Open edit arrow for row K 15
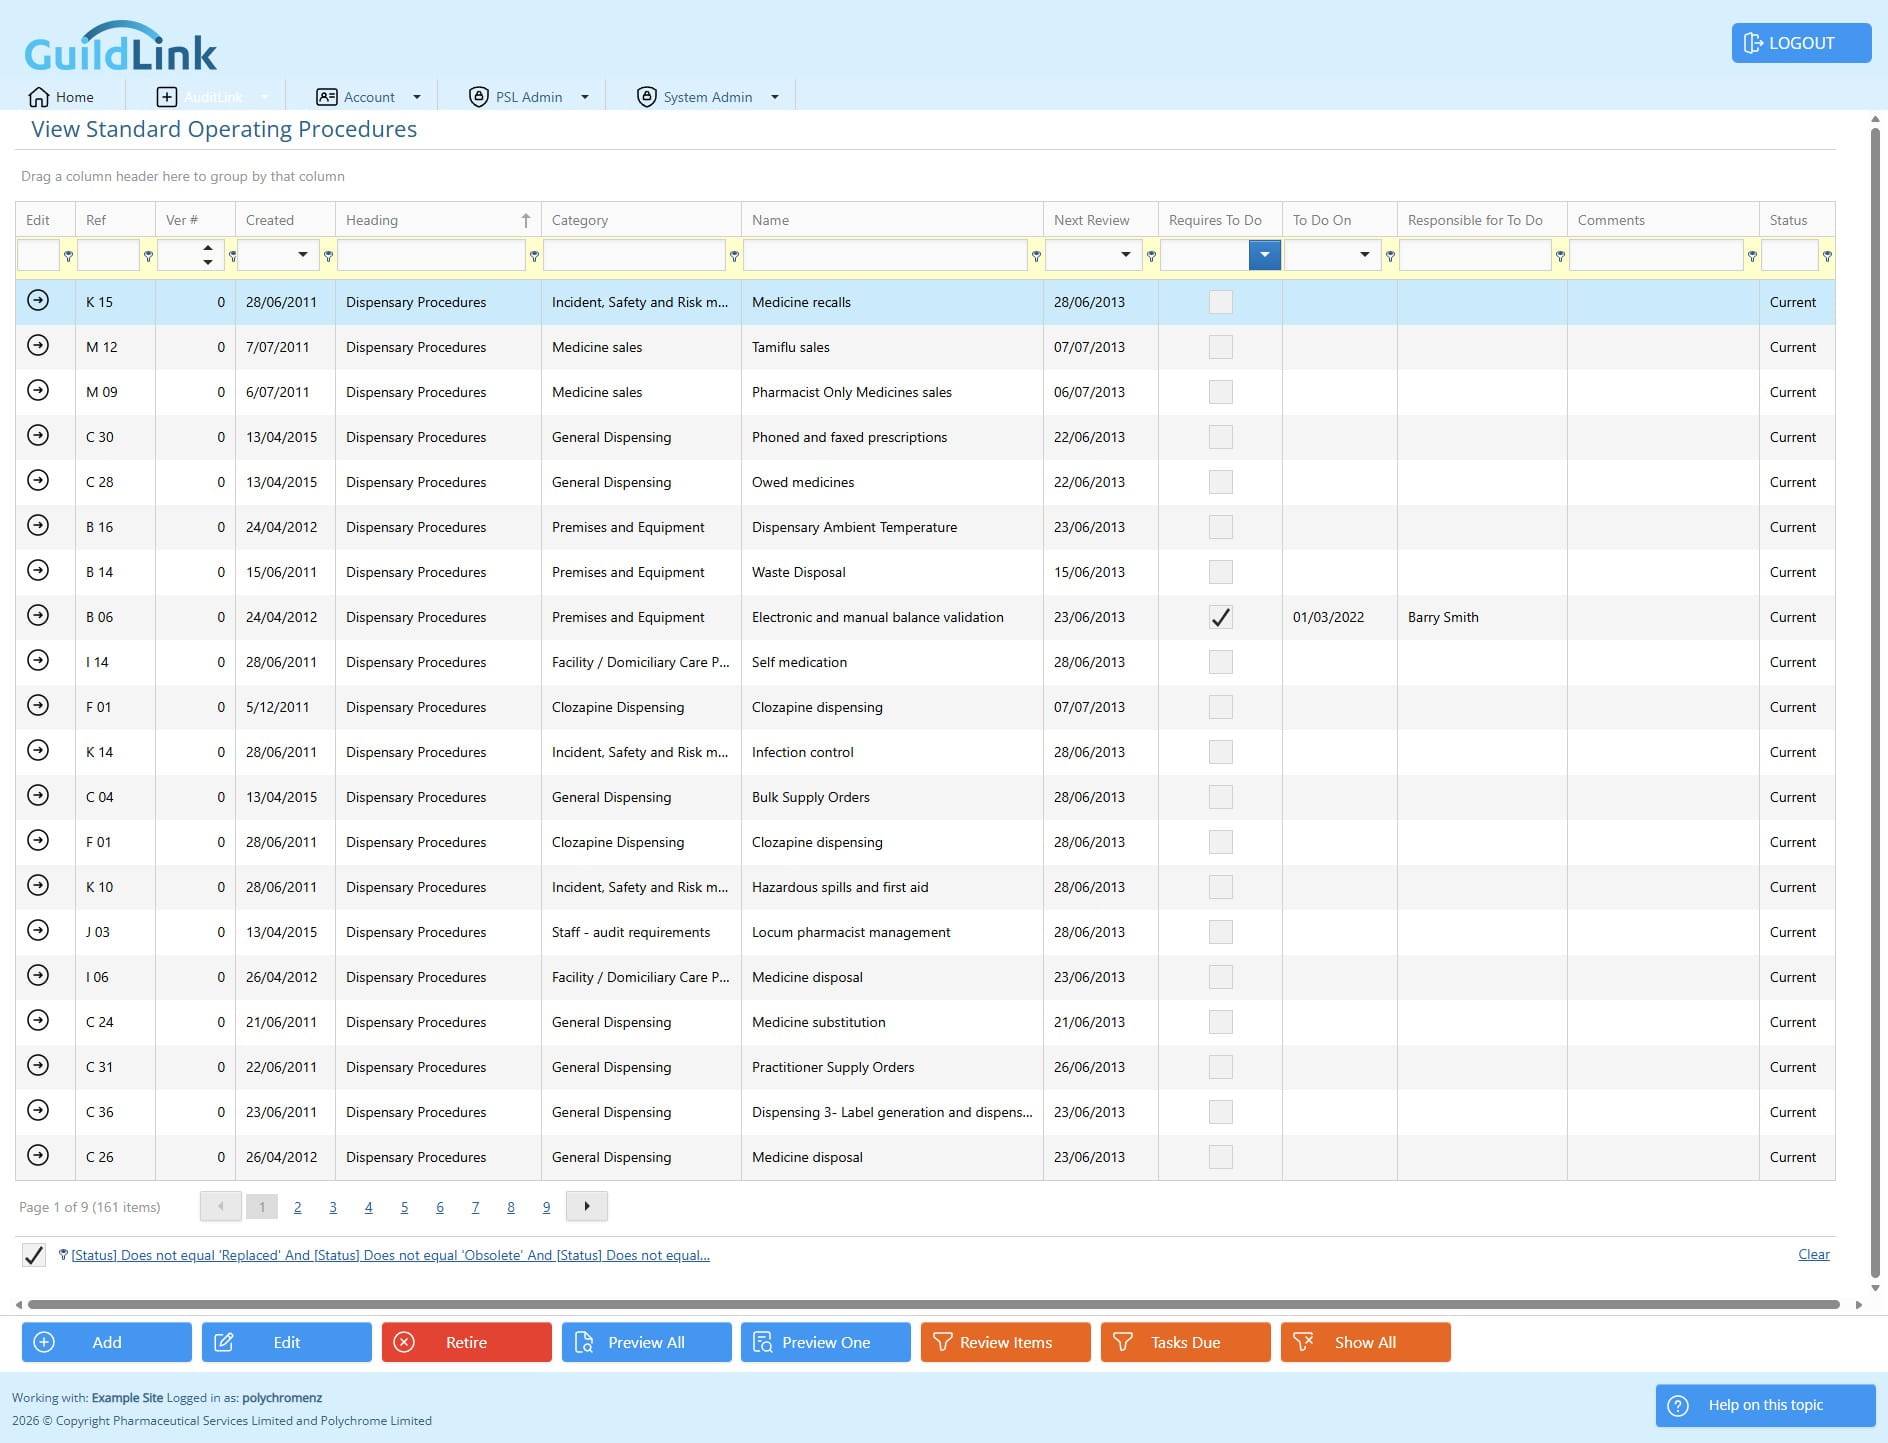 point(38,300)
